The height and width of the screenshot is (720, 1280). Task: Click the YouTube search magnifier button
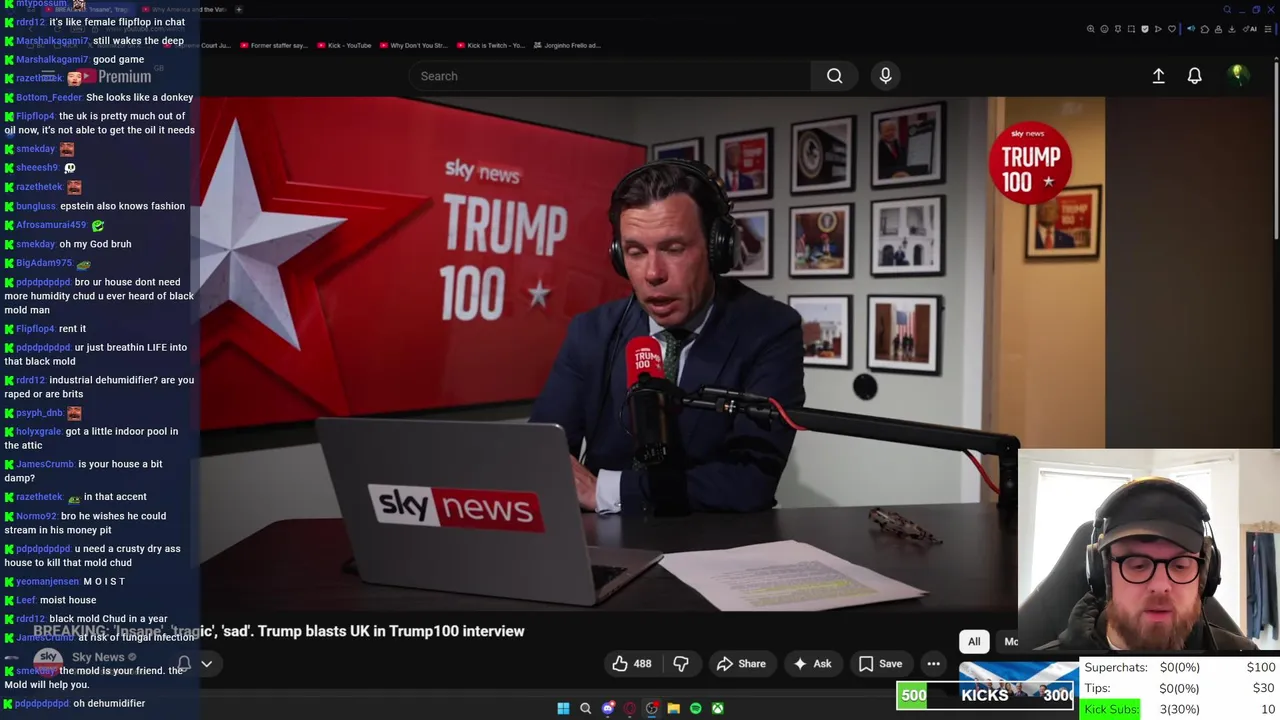834,76
